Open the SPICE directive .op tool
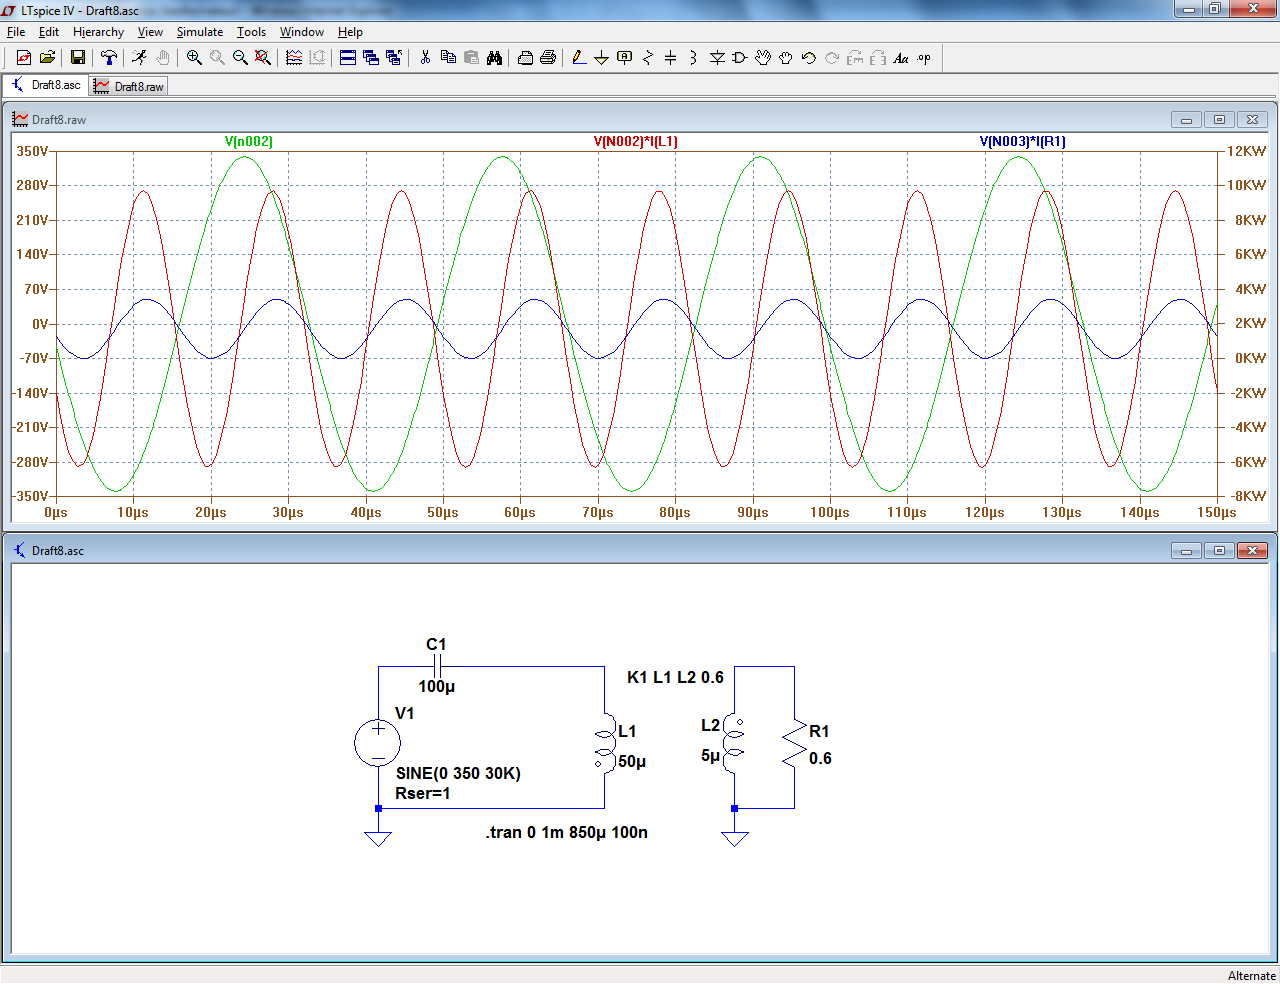The height and width of the screenshot is (984, 1280). 924,58
